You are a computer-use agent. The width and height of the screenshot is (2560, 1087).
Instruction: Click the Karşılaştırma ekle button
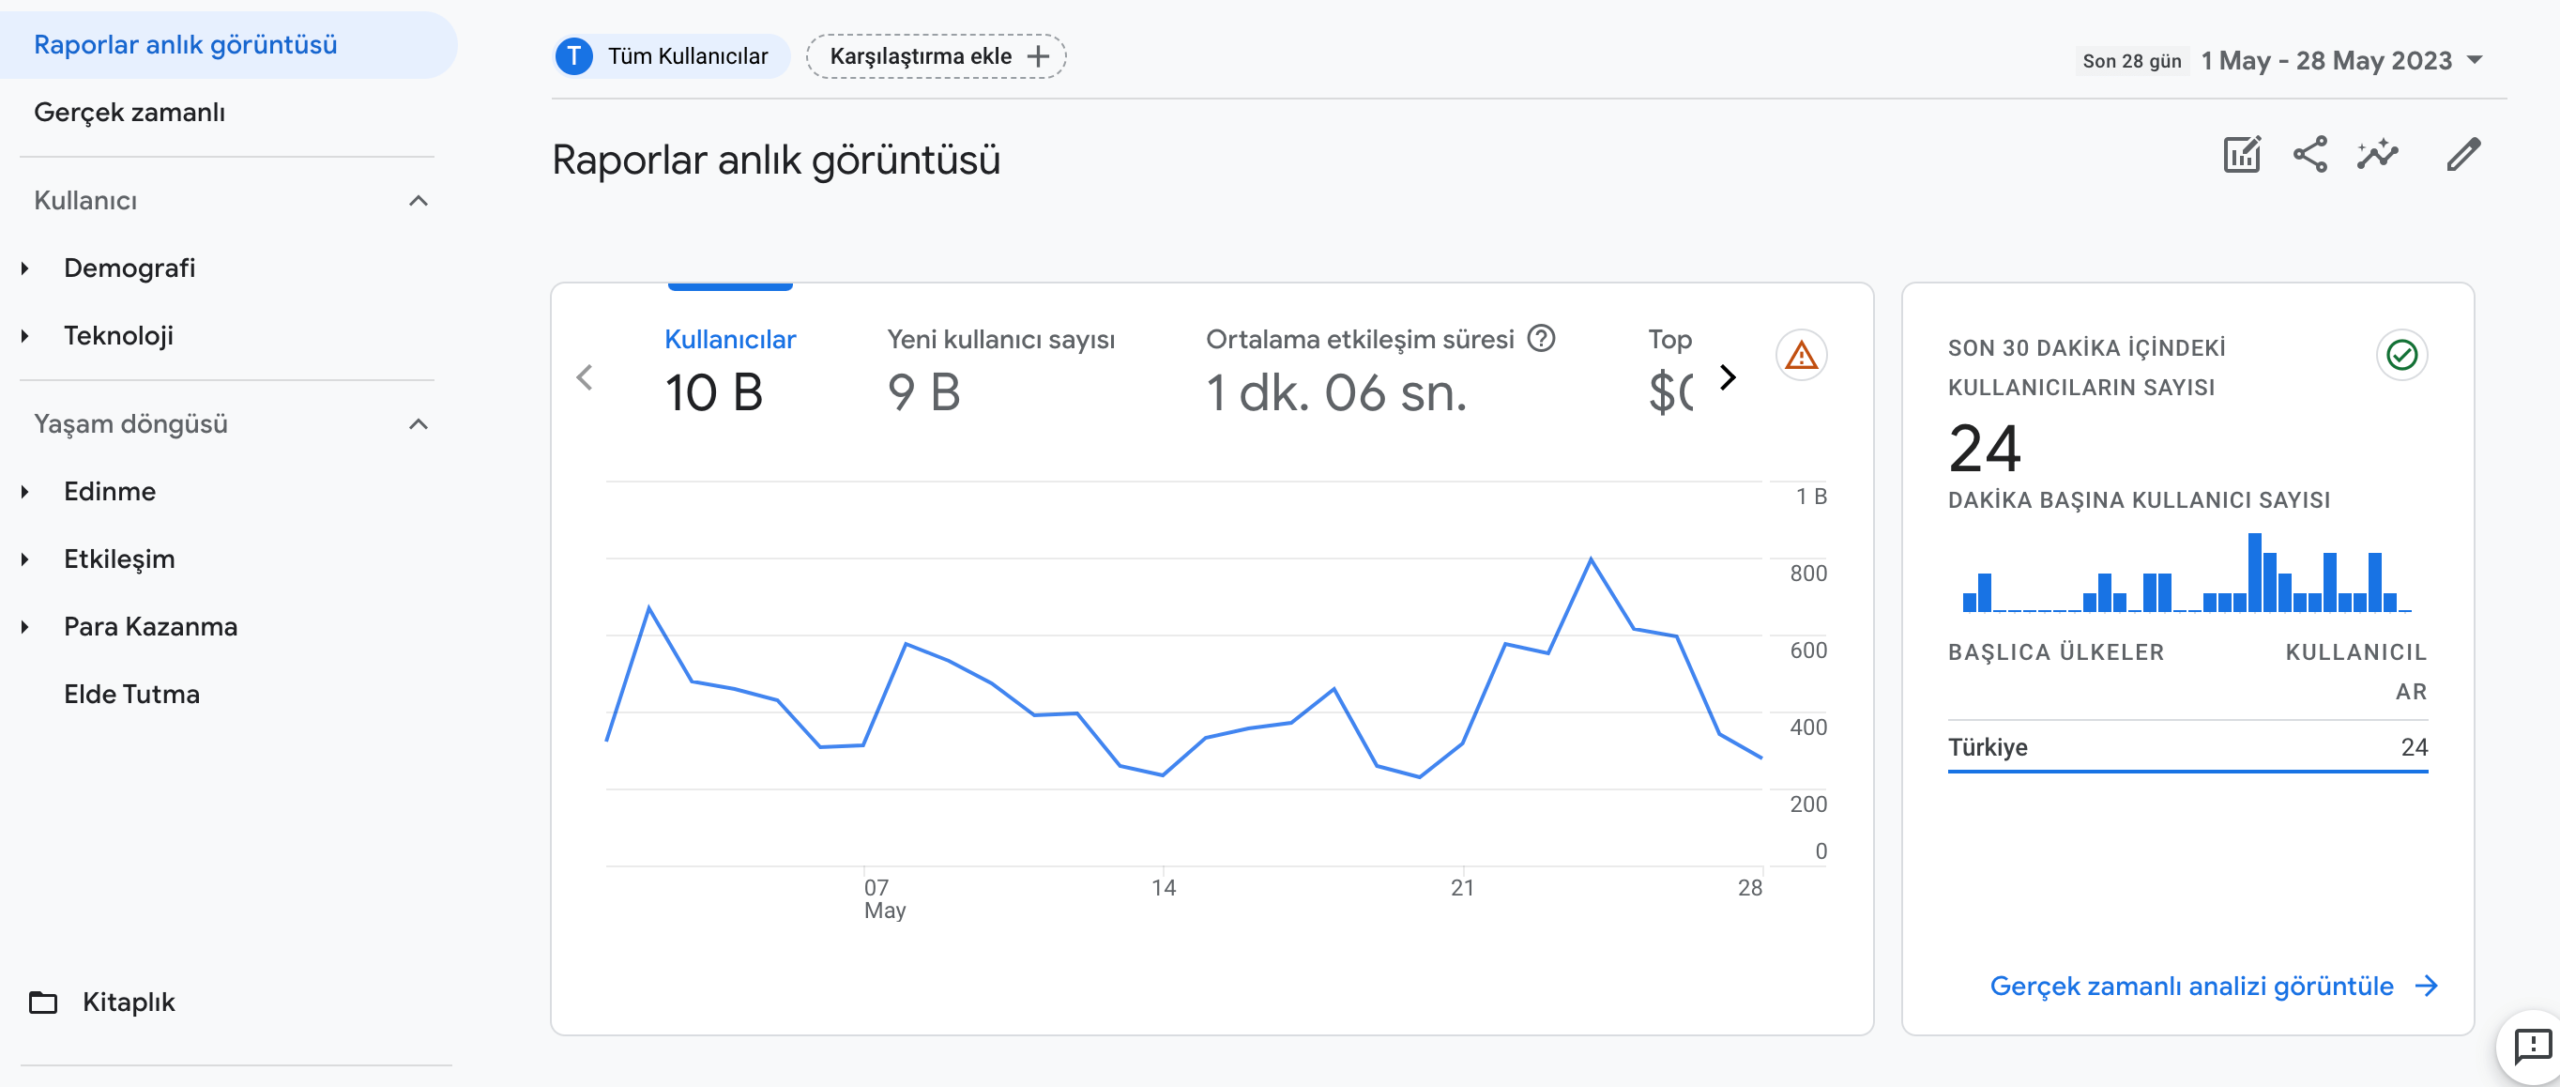[936, 56]
